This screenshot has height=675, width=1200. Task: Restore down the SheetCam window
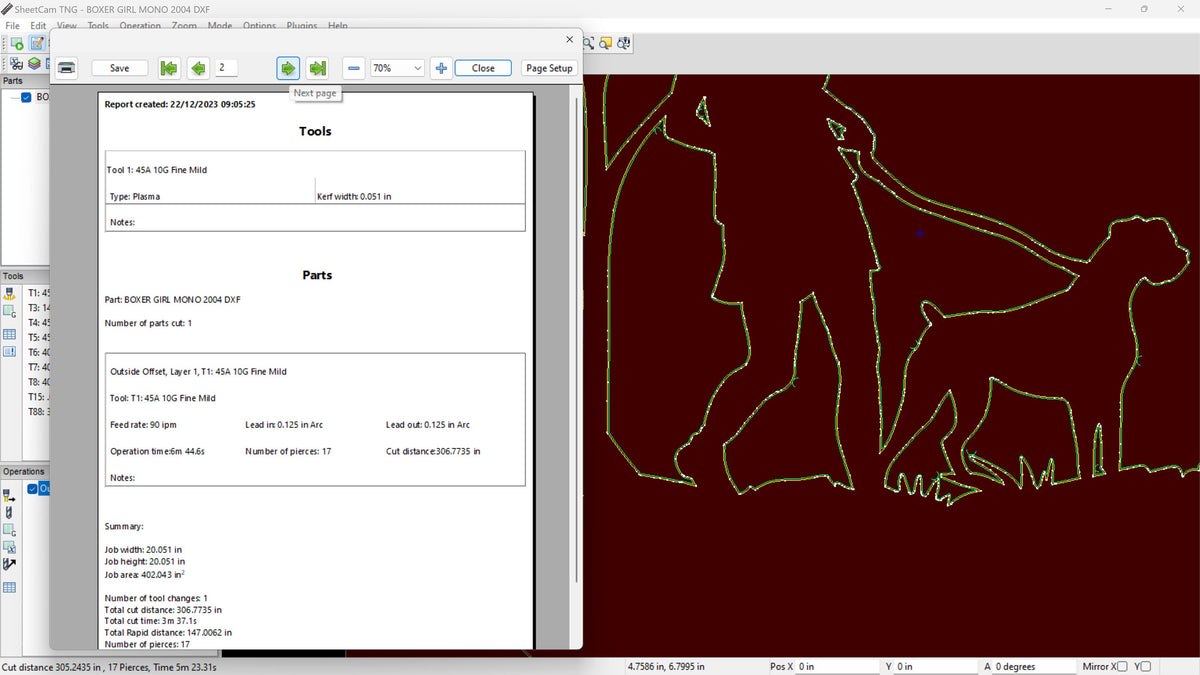pos(1144,8)
